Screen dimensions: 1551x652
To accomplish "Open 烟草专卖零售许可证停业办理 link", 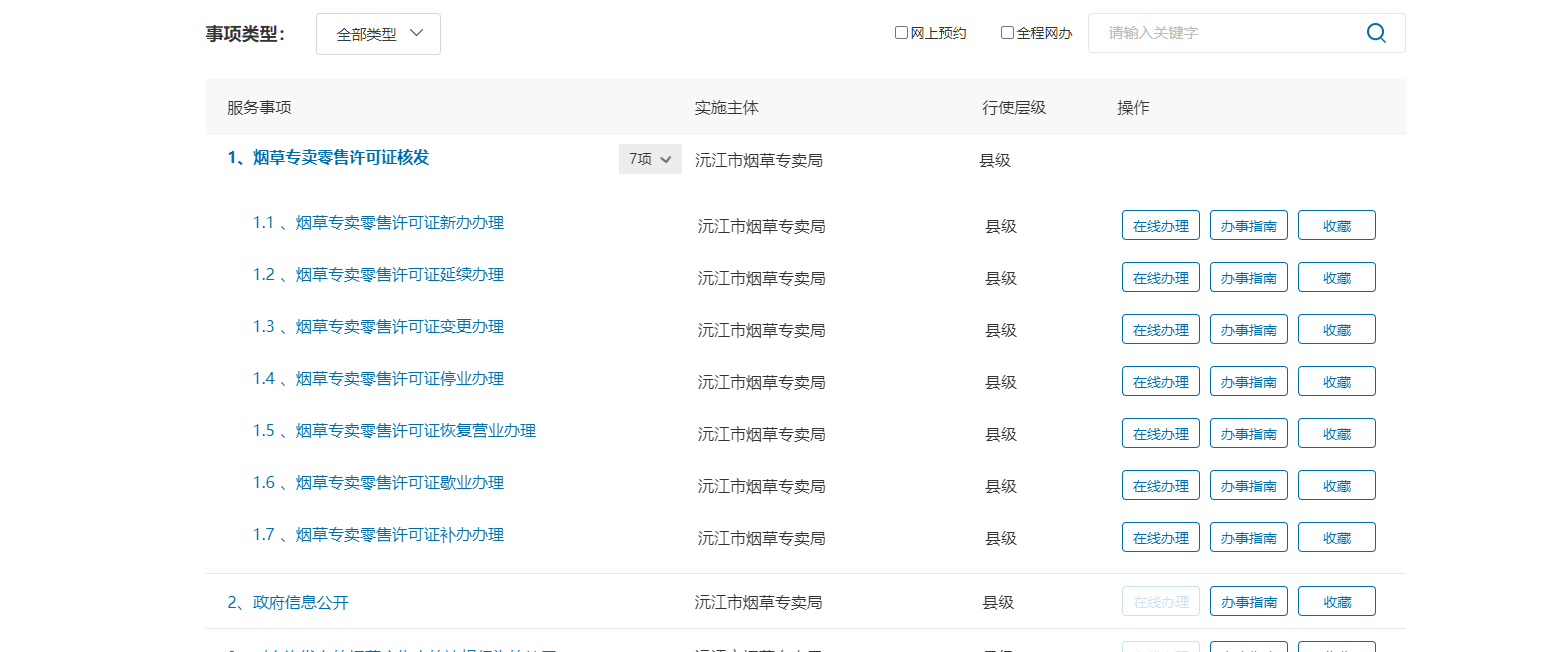I will pos(399,378).
